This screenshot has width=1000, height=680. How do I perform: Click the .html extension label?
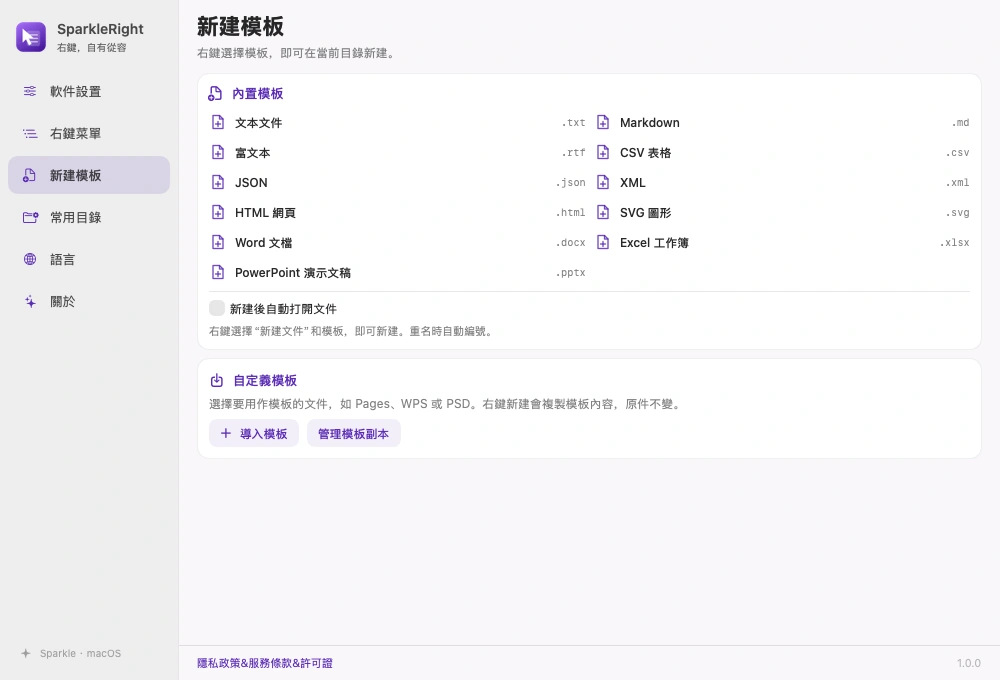pyautogui.click(x=570, y=212)
